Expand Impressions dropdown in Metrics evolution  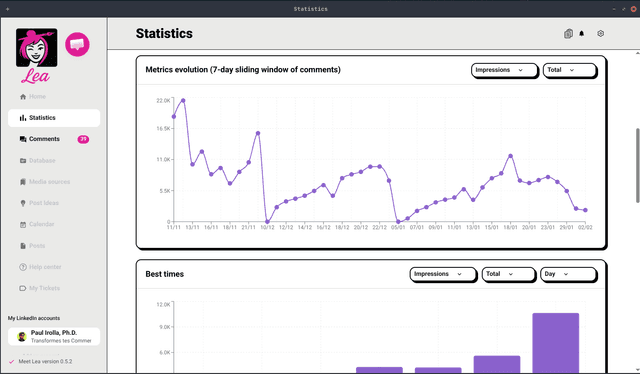pyautogui.click(x=504, y=70)
